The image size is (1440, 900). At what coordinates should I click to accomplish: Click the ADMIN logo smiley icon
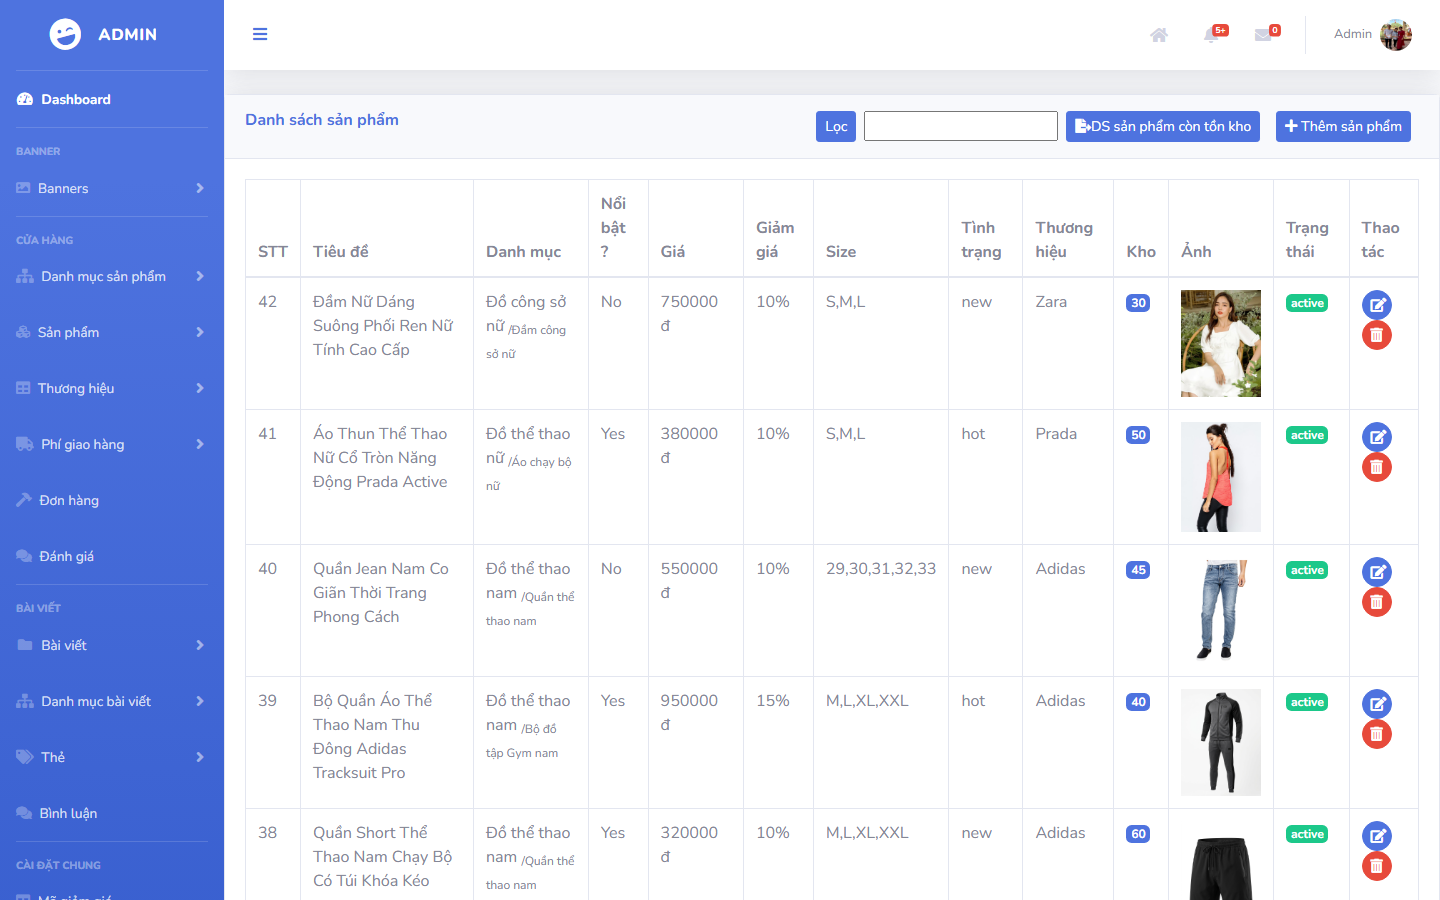65,34
